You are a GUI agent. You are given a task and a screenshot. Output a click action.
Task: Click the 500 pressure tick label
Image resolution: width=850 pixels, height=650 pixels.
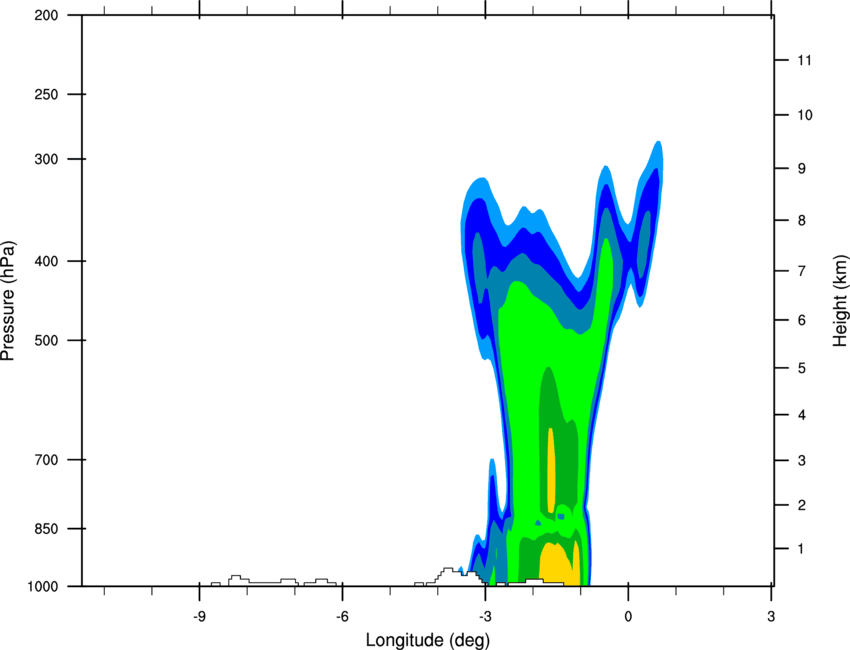(x=46, y=340)
